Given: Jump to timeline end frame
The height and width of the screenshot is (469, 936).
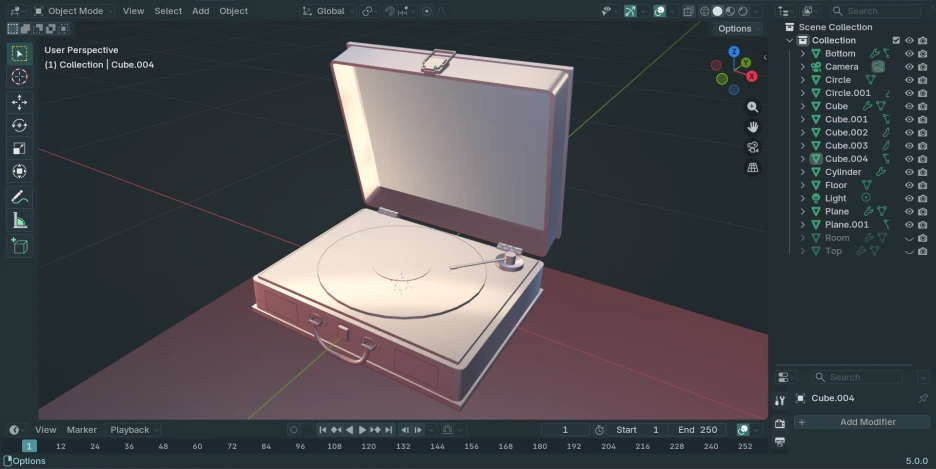Looking at the screenshot, I should pyautogui.click(x=389, y=430).
